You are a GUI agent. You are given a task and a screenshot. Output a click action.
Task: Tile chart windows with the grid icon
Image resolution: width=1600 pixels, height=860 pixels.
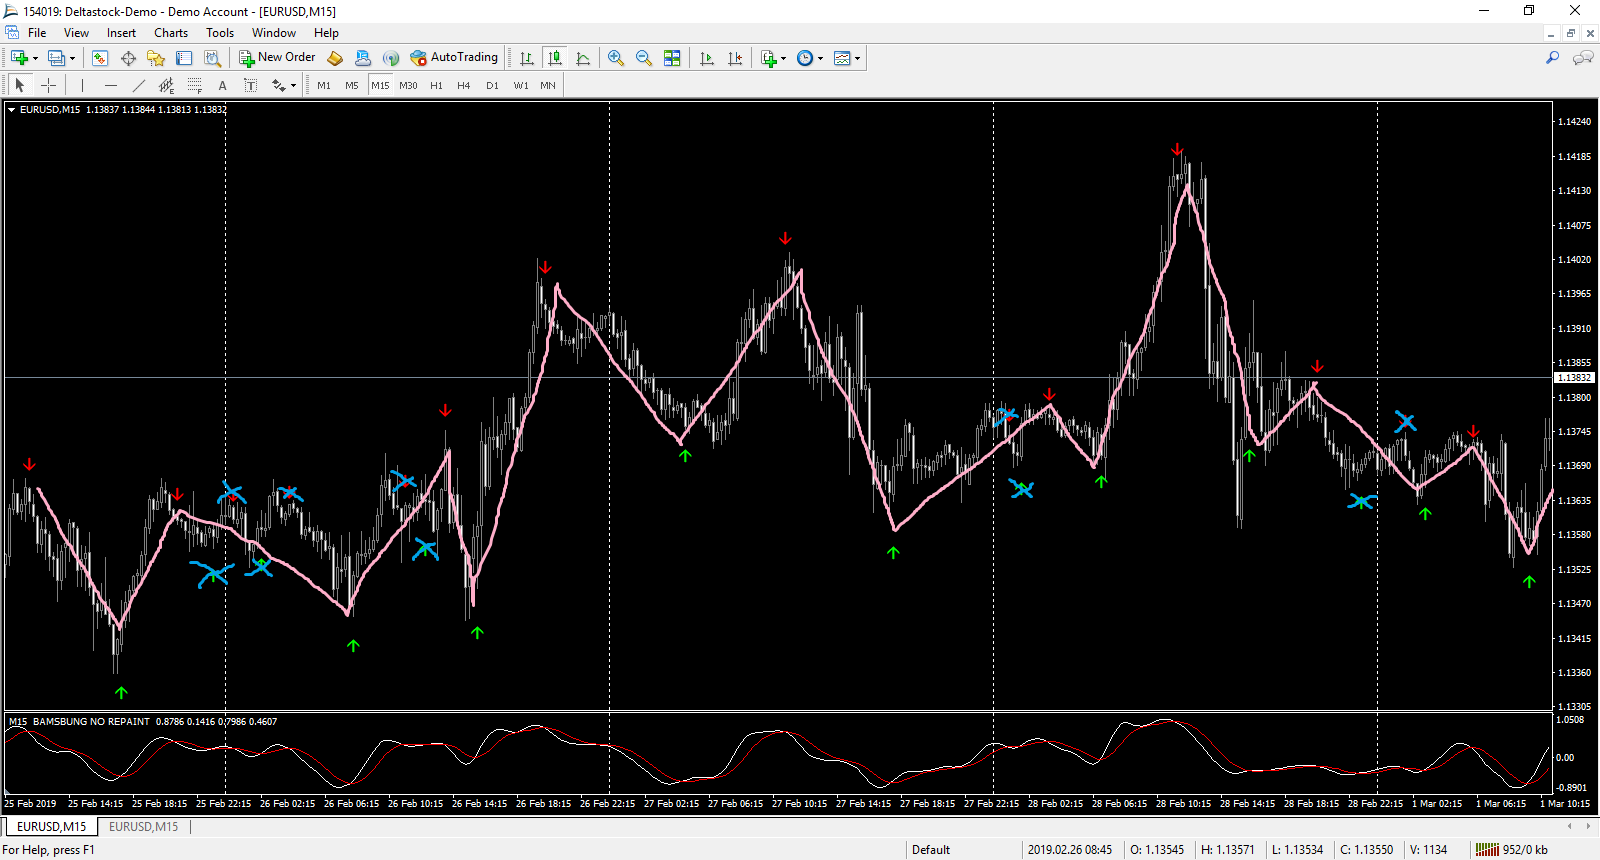[672, 58]
